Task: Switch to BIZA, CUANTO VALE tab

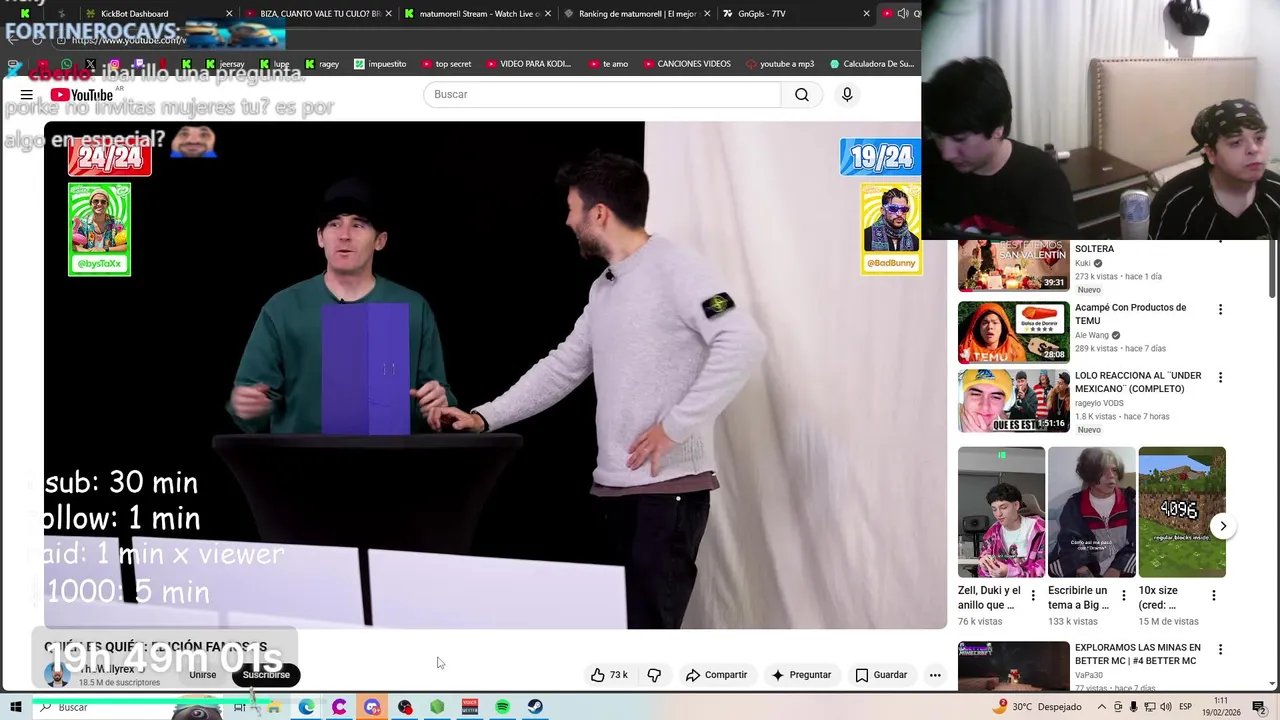Action: (x=320, y=14)
